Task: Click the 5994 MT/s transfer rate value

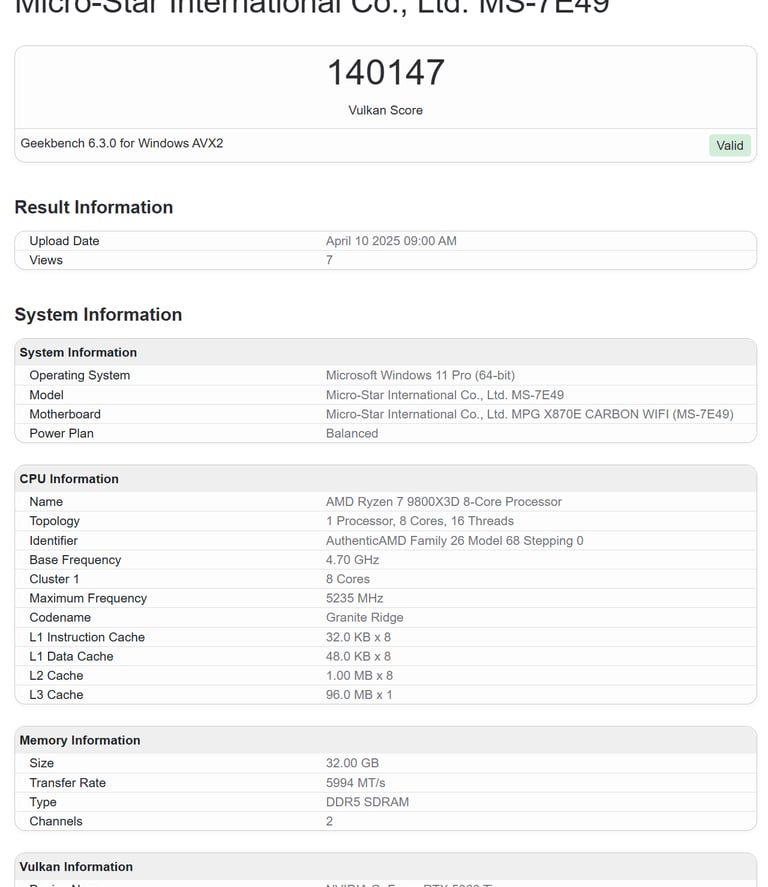Action: point(355,783)
